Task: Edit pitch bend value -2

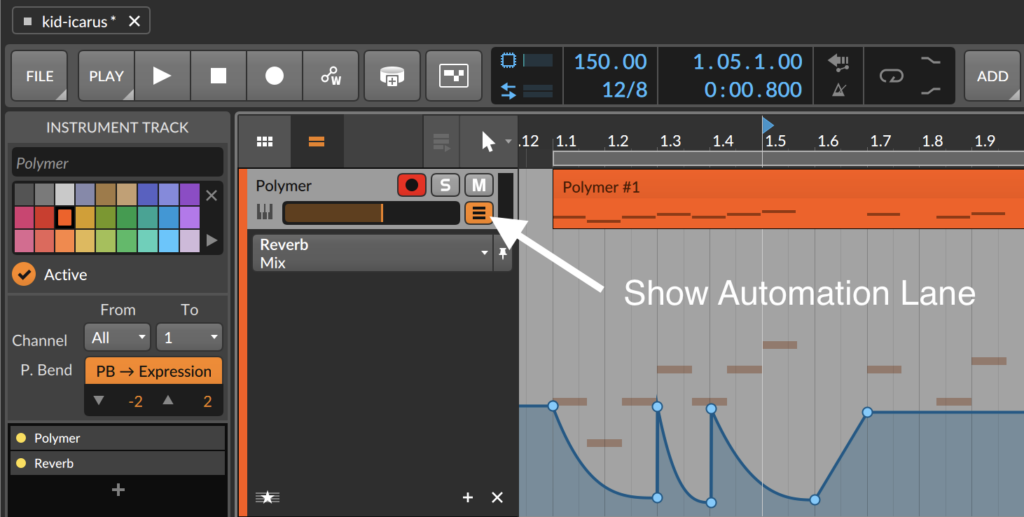Action: [135, 401]
